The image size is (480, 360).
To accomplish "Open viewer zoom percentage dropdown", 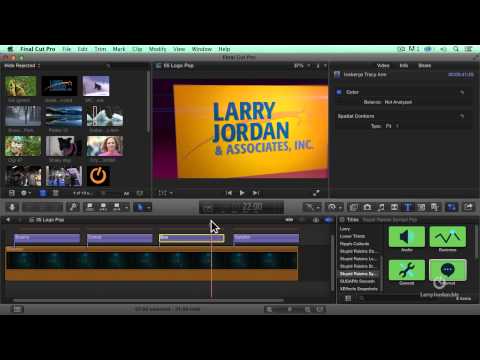I will (302, 66).
